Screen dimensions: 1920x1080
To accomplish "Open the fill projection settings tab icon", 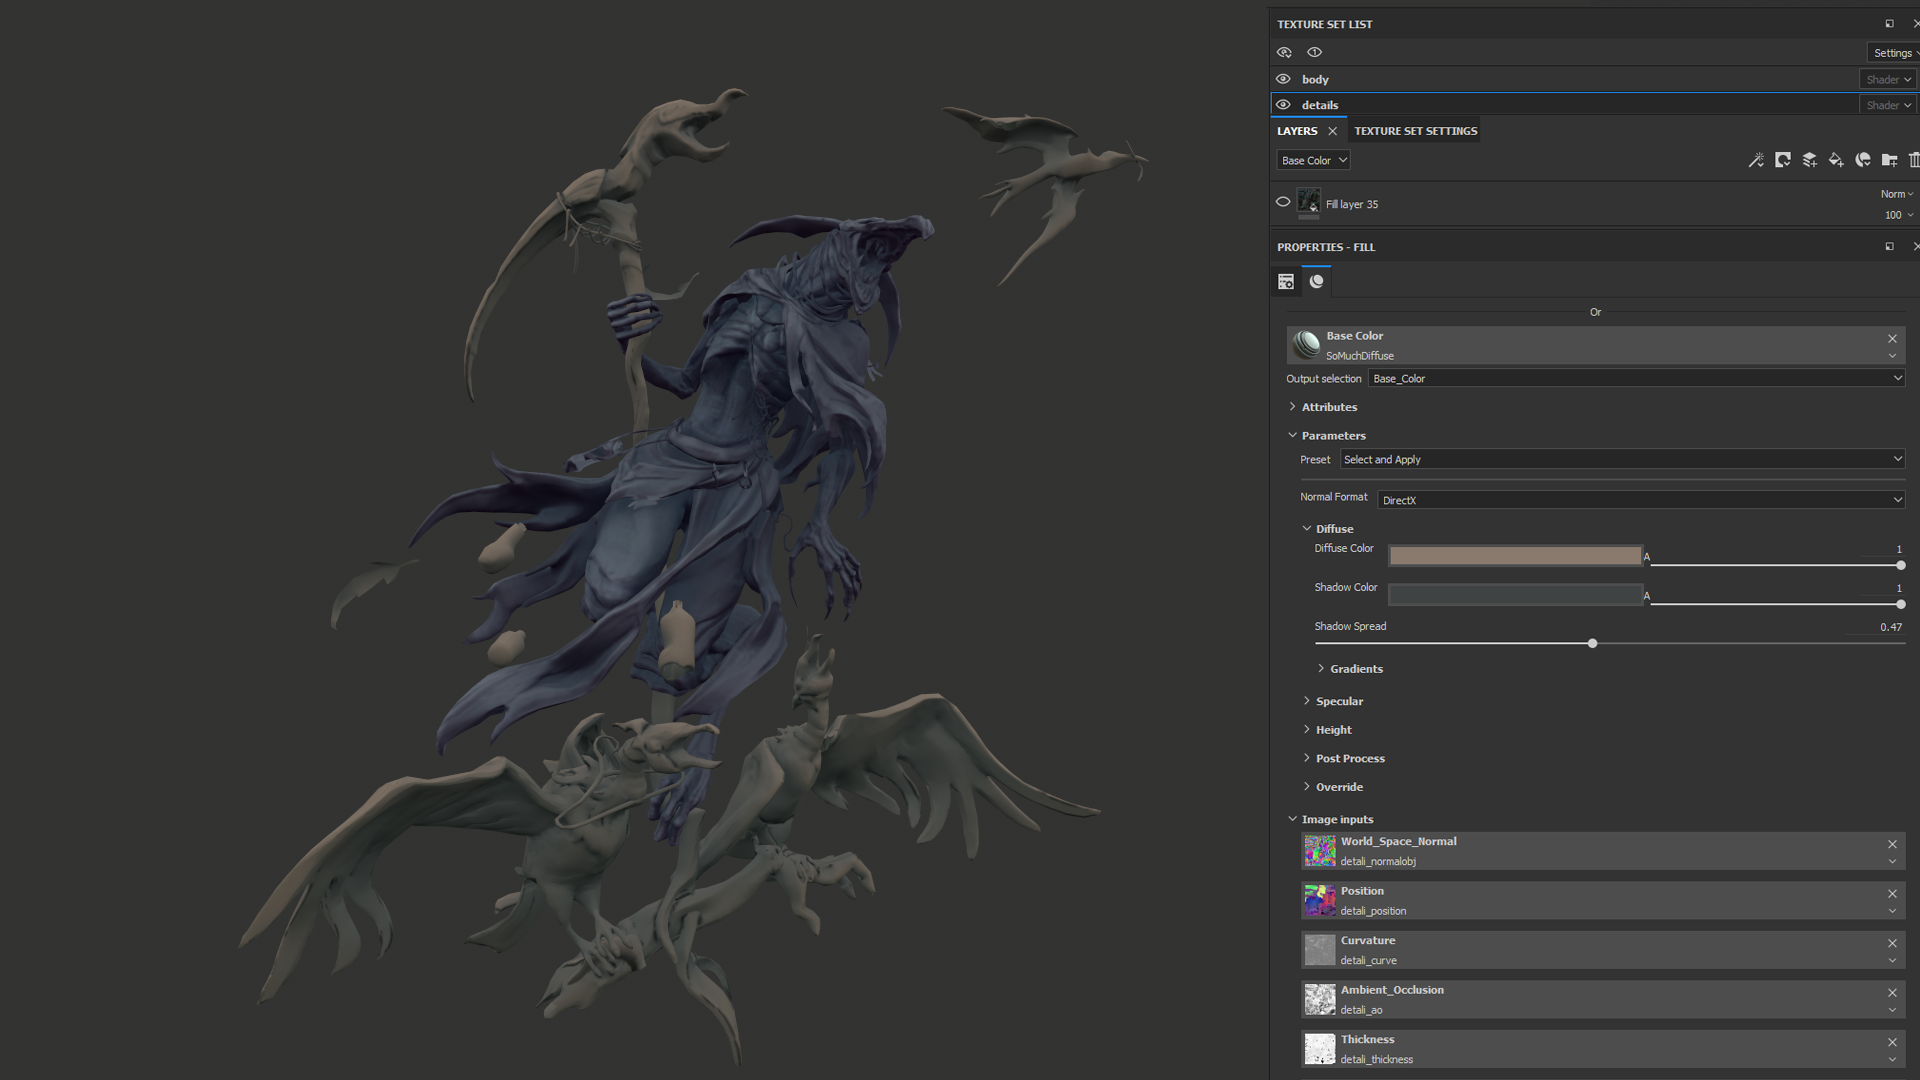I will pos(1286,282).
